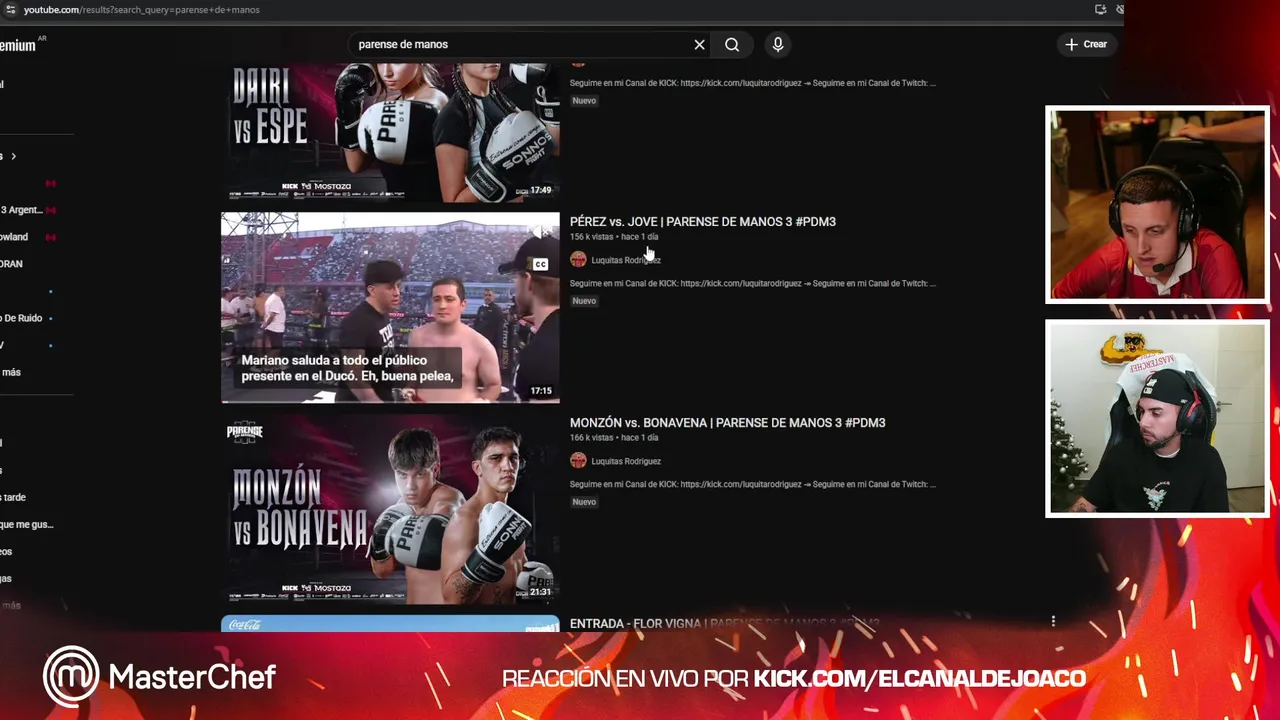This screenshot has width=1280, height=720.
Task: Click the Coca-Cola thumbnail of ENTRADA - FLOR VIGNA
Action: 390,624
